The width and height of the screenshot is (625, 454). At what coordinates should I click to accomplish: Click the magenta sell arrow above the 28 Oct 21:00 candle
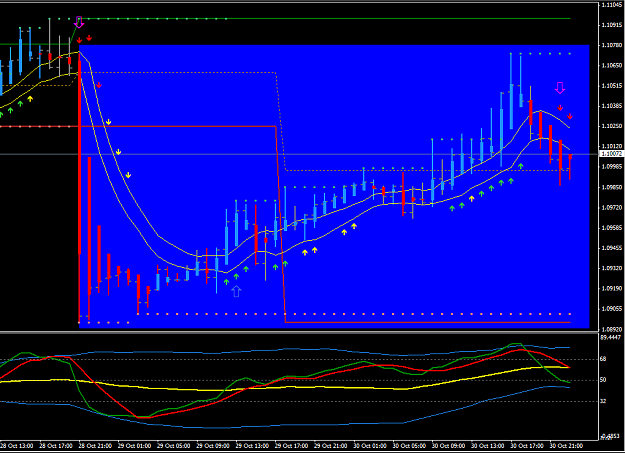point(79,22)
